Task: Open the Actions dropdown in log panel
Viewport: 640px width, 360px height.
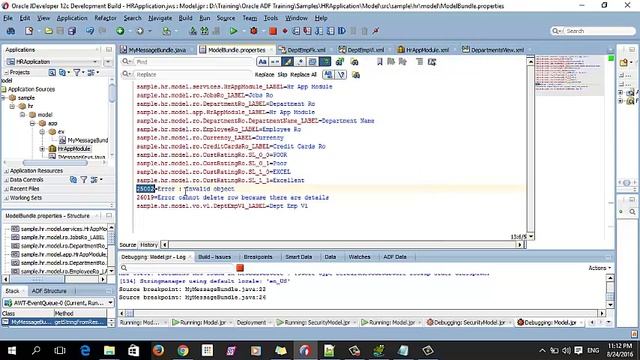Action: (600, 268)
